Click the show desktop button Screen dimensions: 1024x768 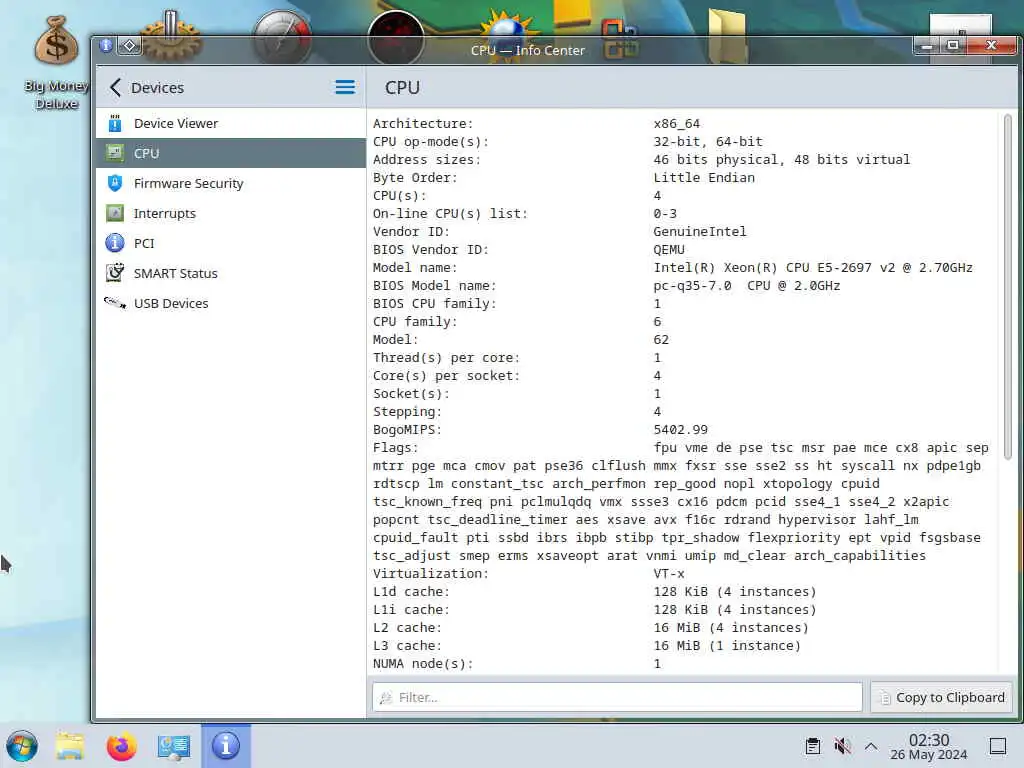pyautogui.click(x=998, y=746)
